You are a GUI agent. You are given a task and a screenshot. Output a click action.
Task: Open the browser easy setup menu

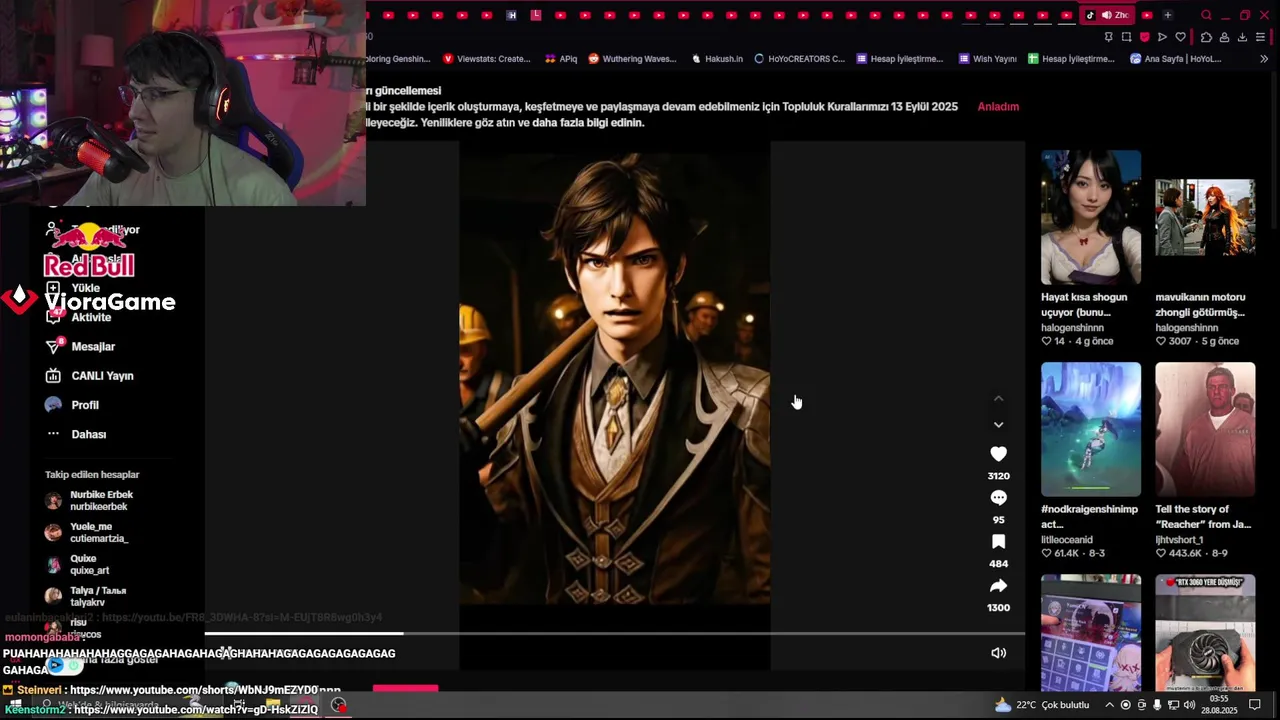[1261, 37]
